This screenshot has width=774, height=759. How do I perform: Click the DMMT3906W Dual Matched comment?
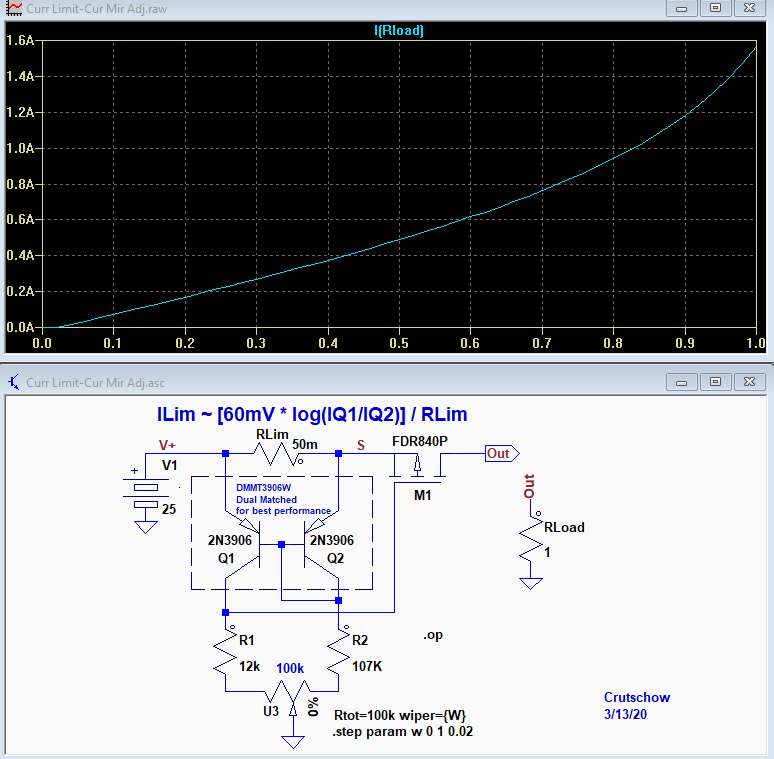click(x=283, y=499)
